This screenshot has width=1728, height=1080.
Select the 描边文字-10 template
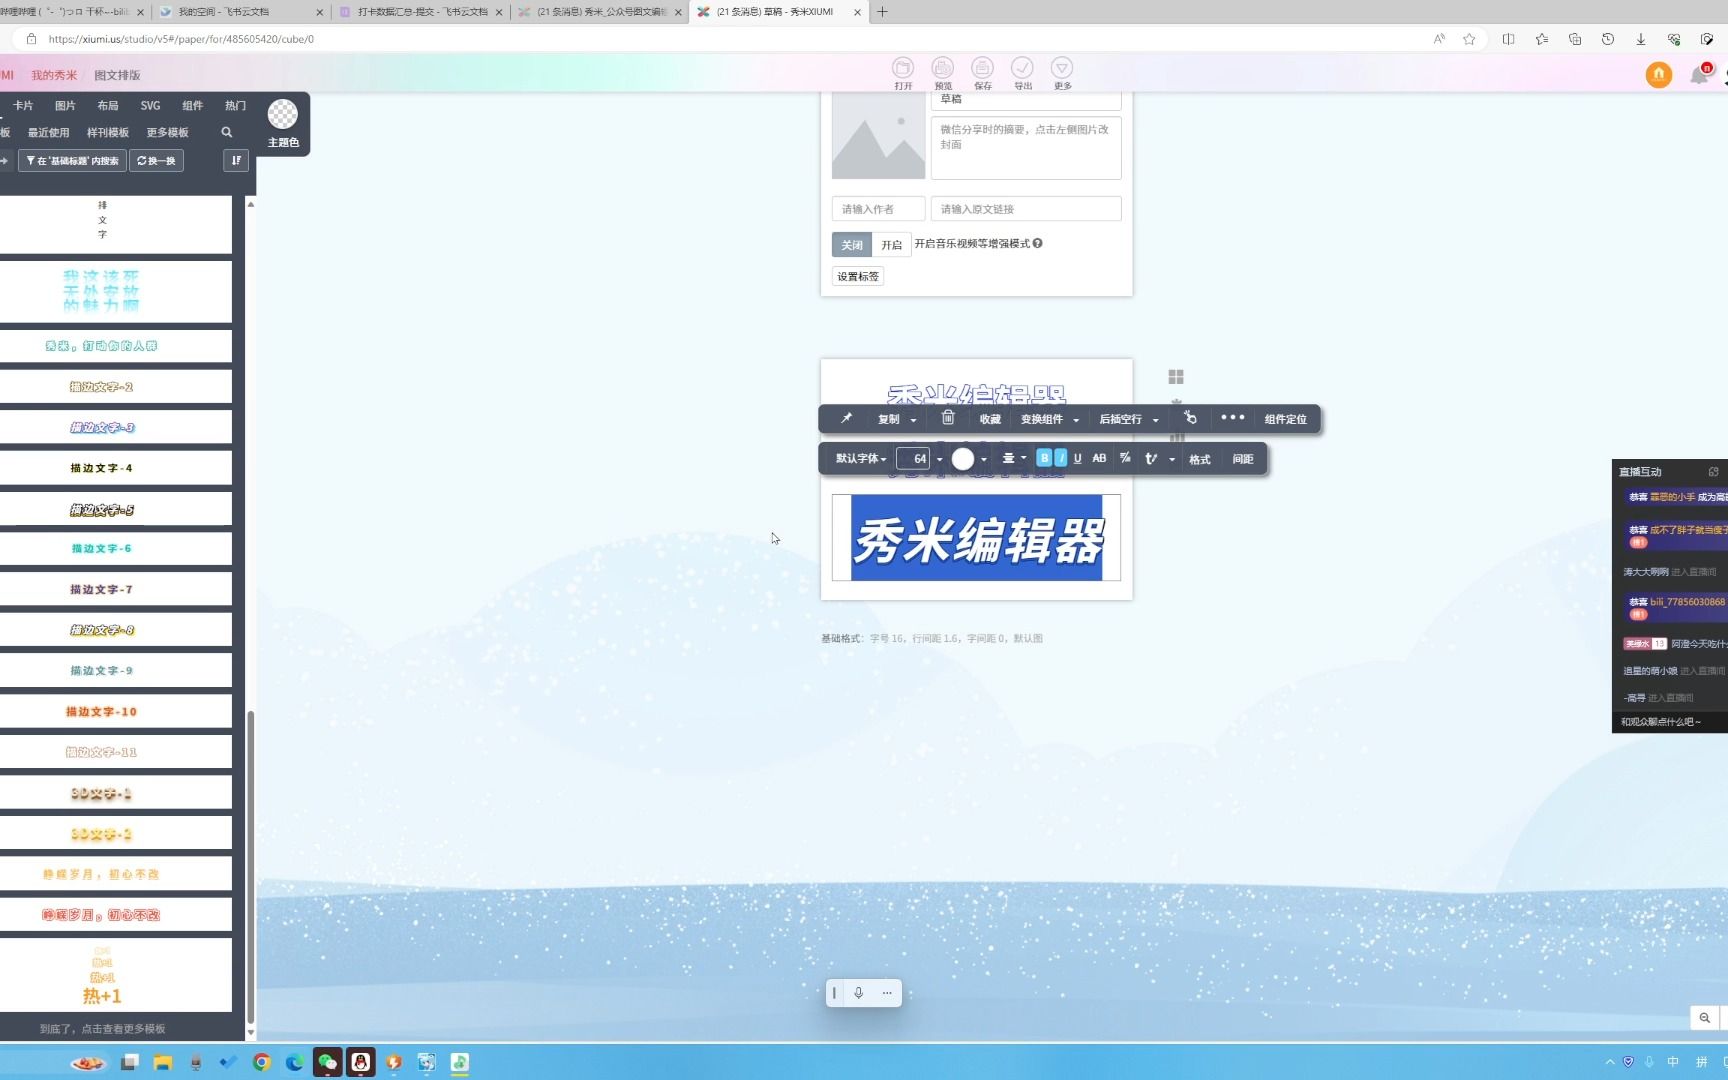115,711
